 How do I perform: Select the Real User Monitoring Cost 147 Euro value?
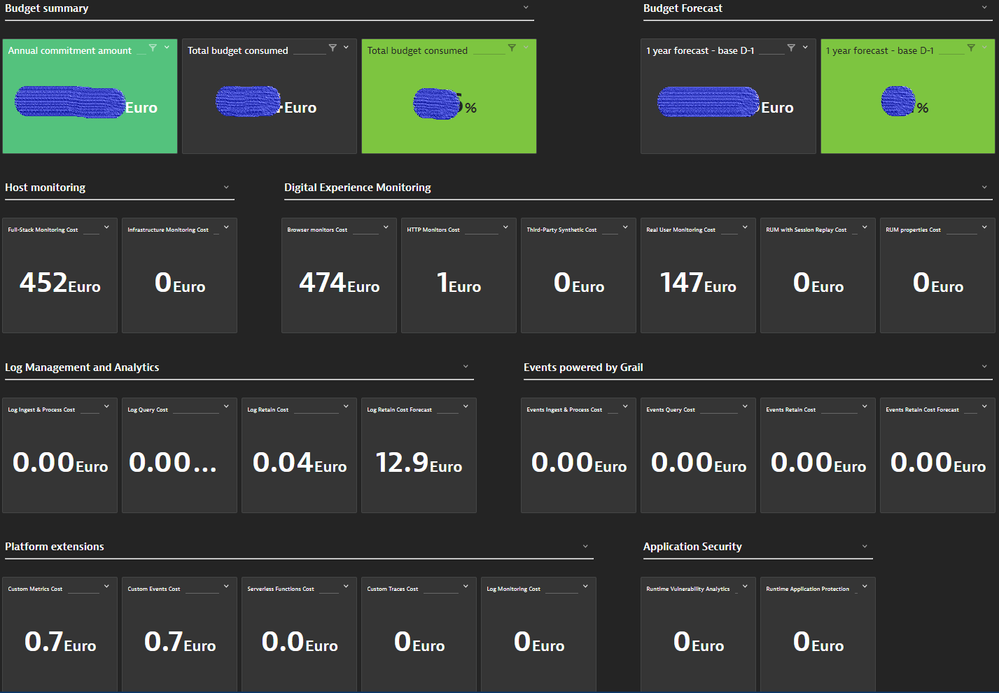(697, 284)
